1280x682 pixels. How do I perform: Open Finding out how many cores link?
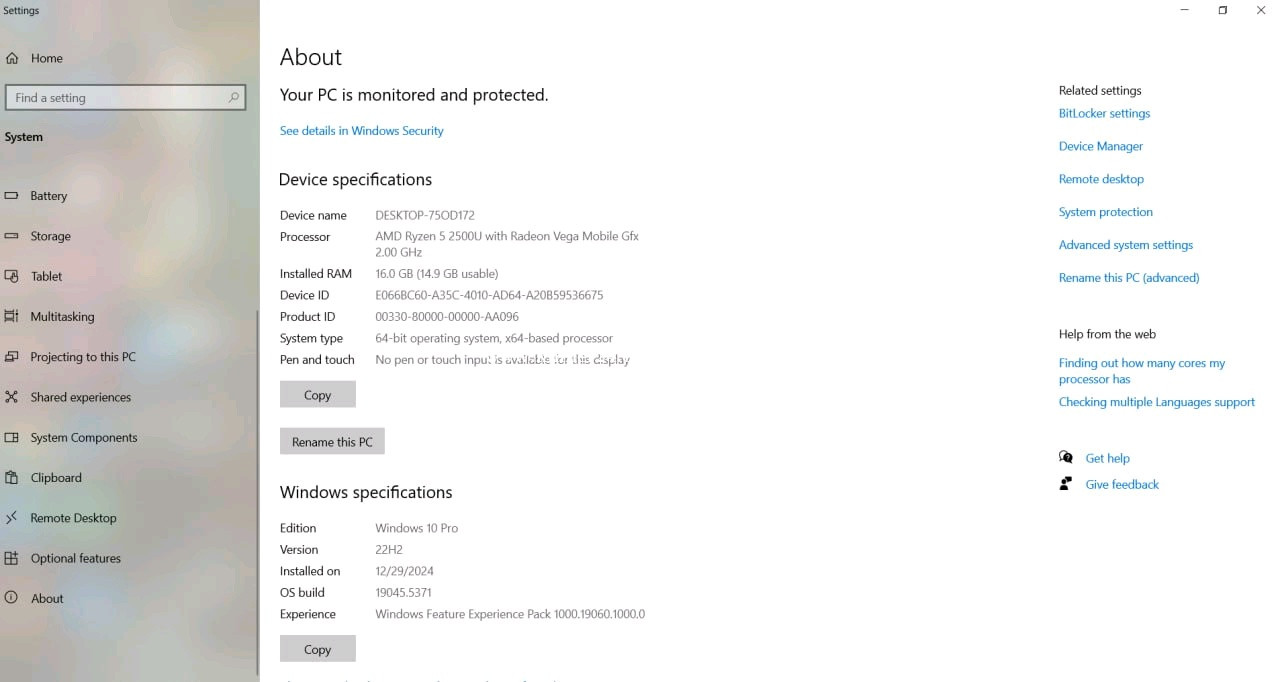(x=1142, y=371)
